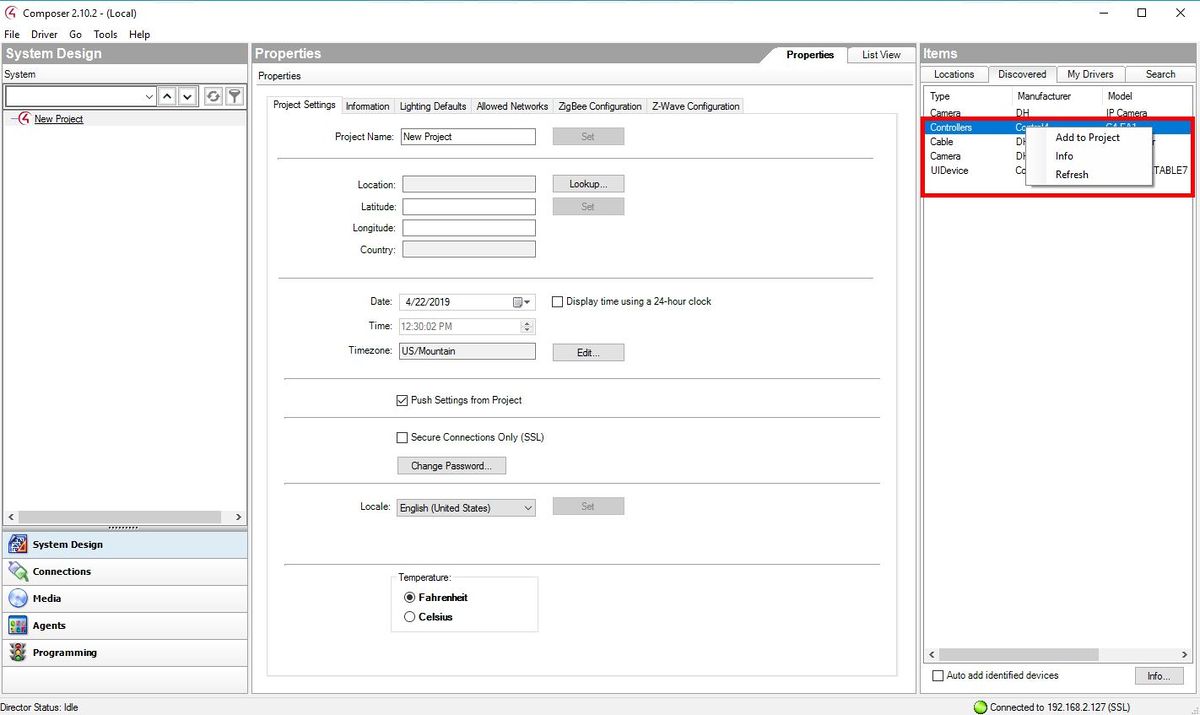Click the Lookup... button
Image resolution: width=1200 pixels, height=715 pixels.
(588, 184)
